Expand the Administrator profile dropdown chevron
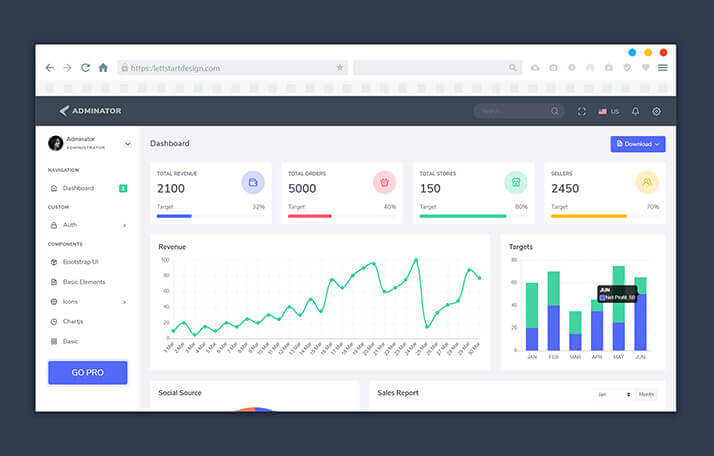Screen dimensions: 714x456 pyautogui.click(x=128, y=144)
